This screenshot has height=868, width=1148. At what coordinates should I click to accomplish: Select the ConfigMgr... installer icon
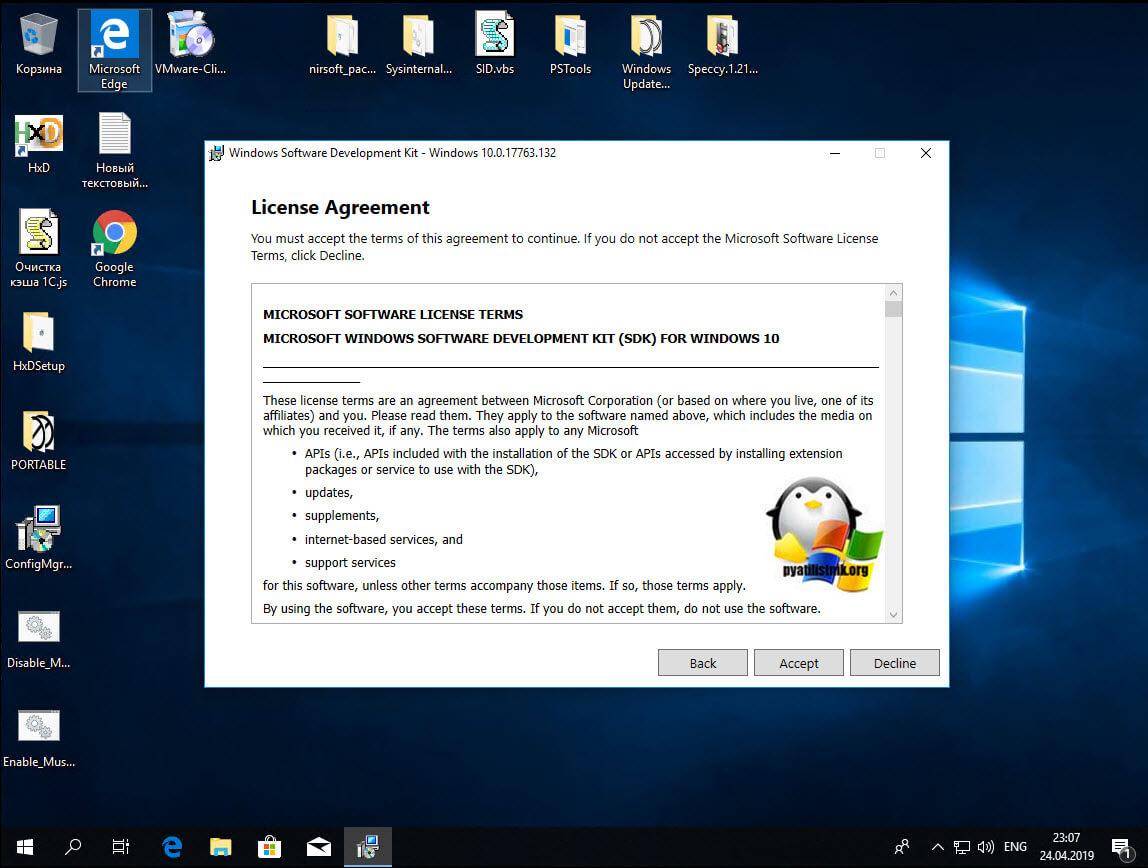39,539
